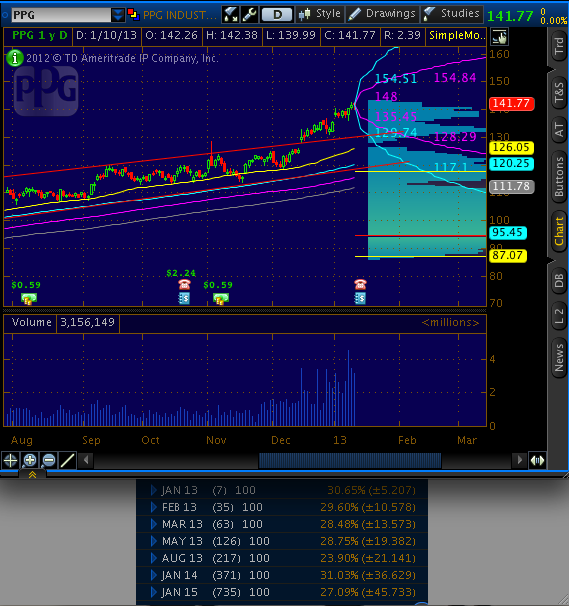
Task: Switch to the Buttons side tab
Action: tap(559, 176)
